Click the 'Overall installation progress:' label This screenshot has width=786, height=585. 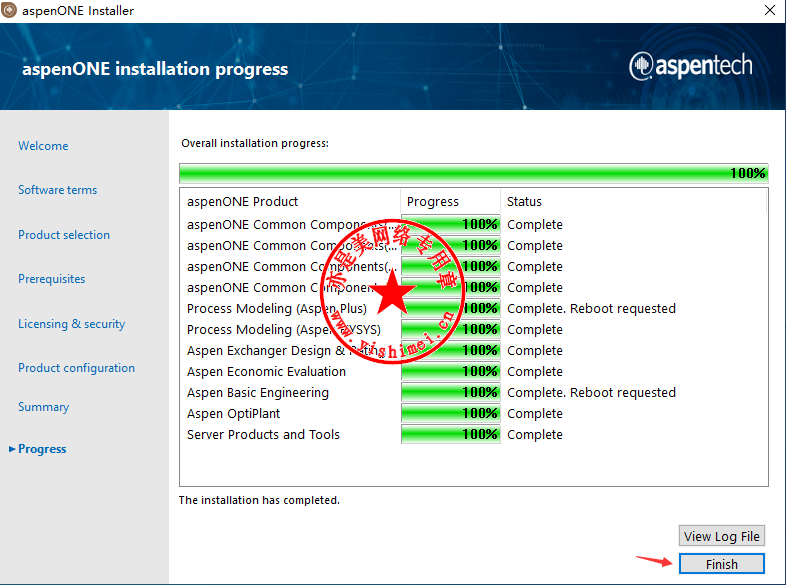tap(255, 143)
